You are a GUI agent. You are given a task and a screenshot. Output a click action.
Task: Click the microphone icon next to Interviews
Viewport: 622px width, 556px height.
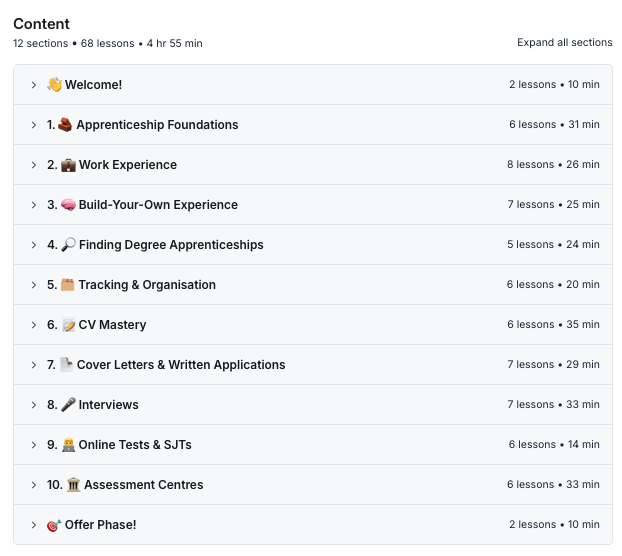tap(68, 405)
